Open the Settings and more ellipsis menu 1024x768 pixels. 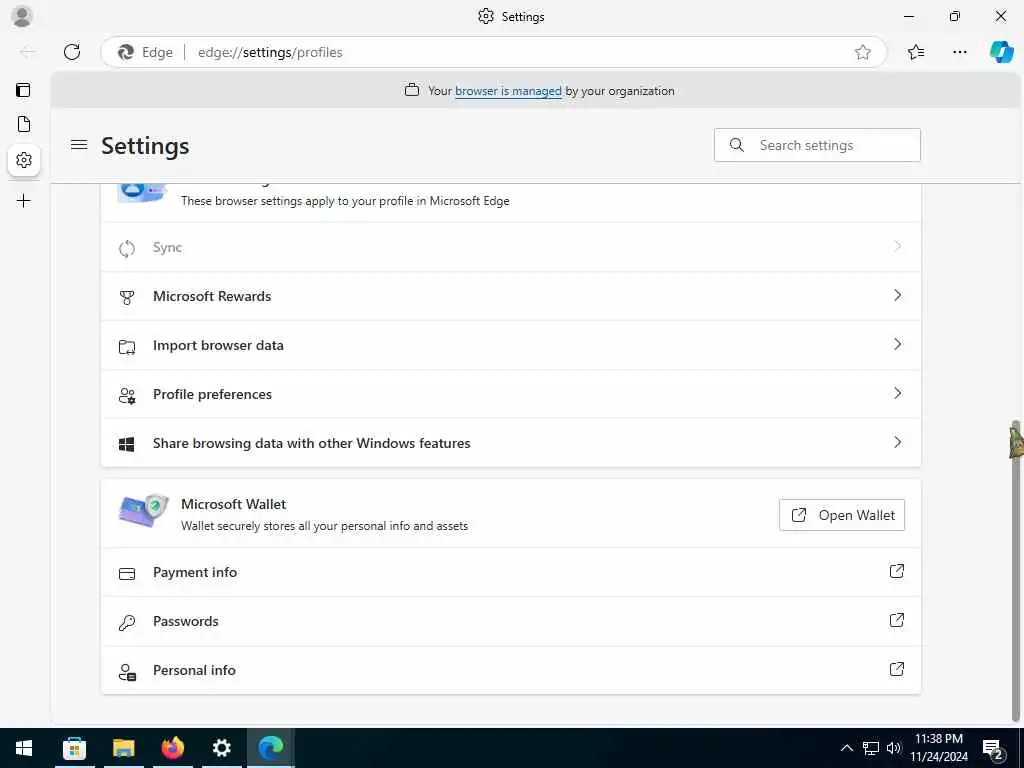click(959, 52)
